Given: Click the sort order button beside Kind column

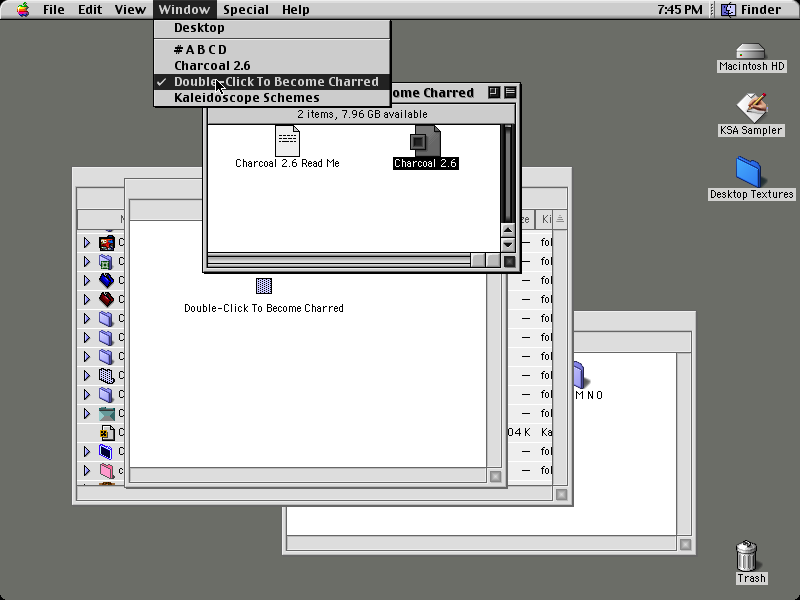Looking at the screenshot, I should click(x=560, y=219).
